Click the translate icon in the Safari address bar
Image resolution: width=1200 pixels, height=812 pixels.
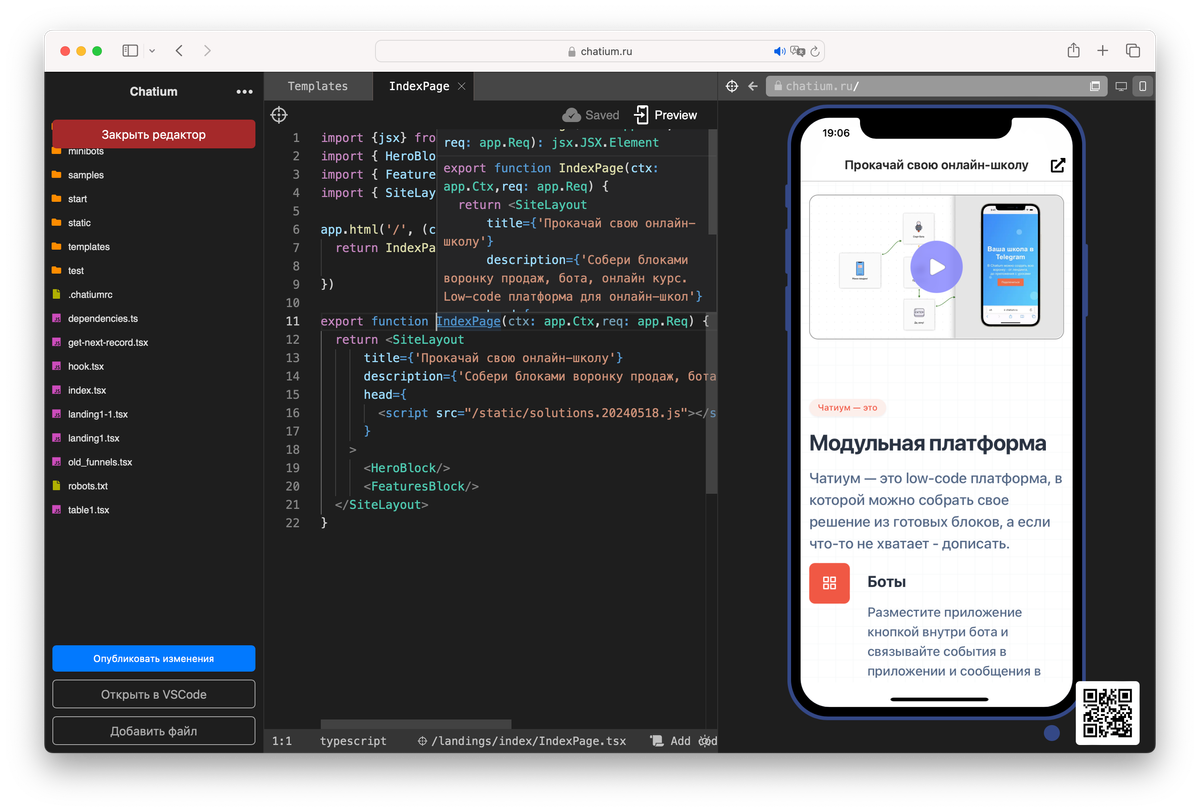797,51
